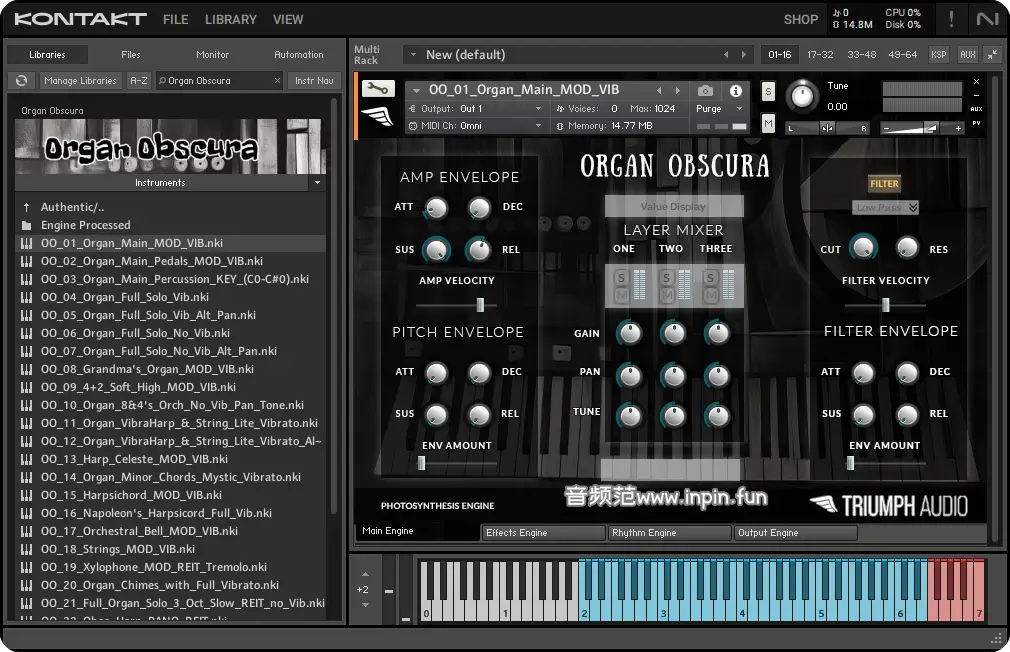Open the SHOP link

click(x=800, y=19)
